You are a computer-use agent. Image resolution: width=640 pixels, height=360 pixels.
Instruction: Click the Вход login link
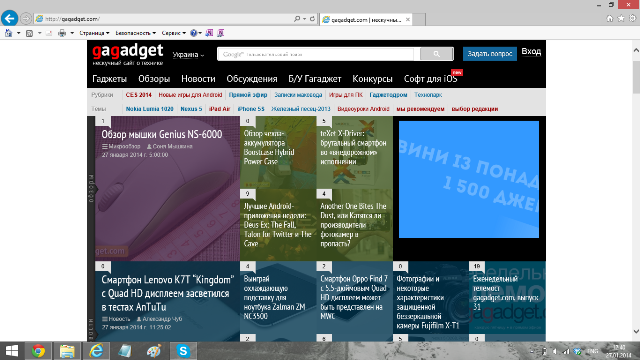pos(531,51)
